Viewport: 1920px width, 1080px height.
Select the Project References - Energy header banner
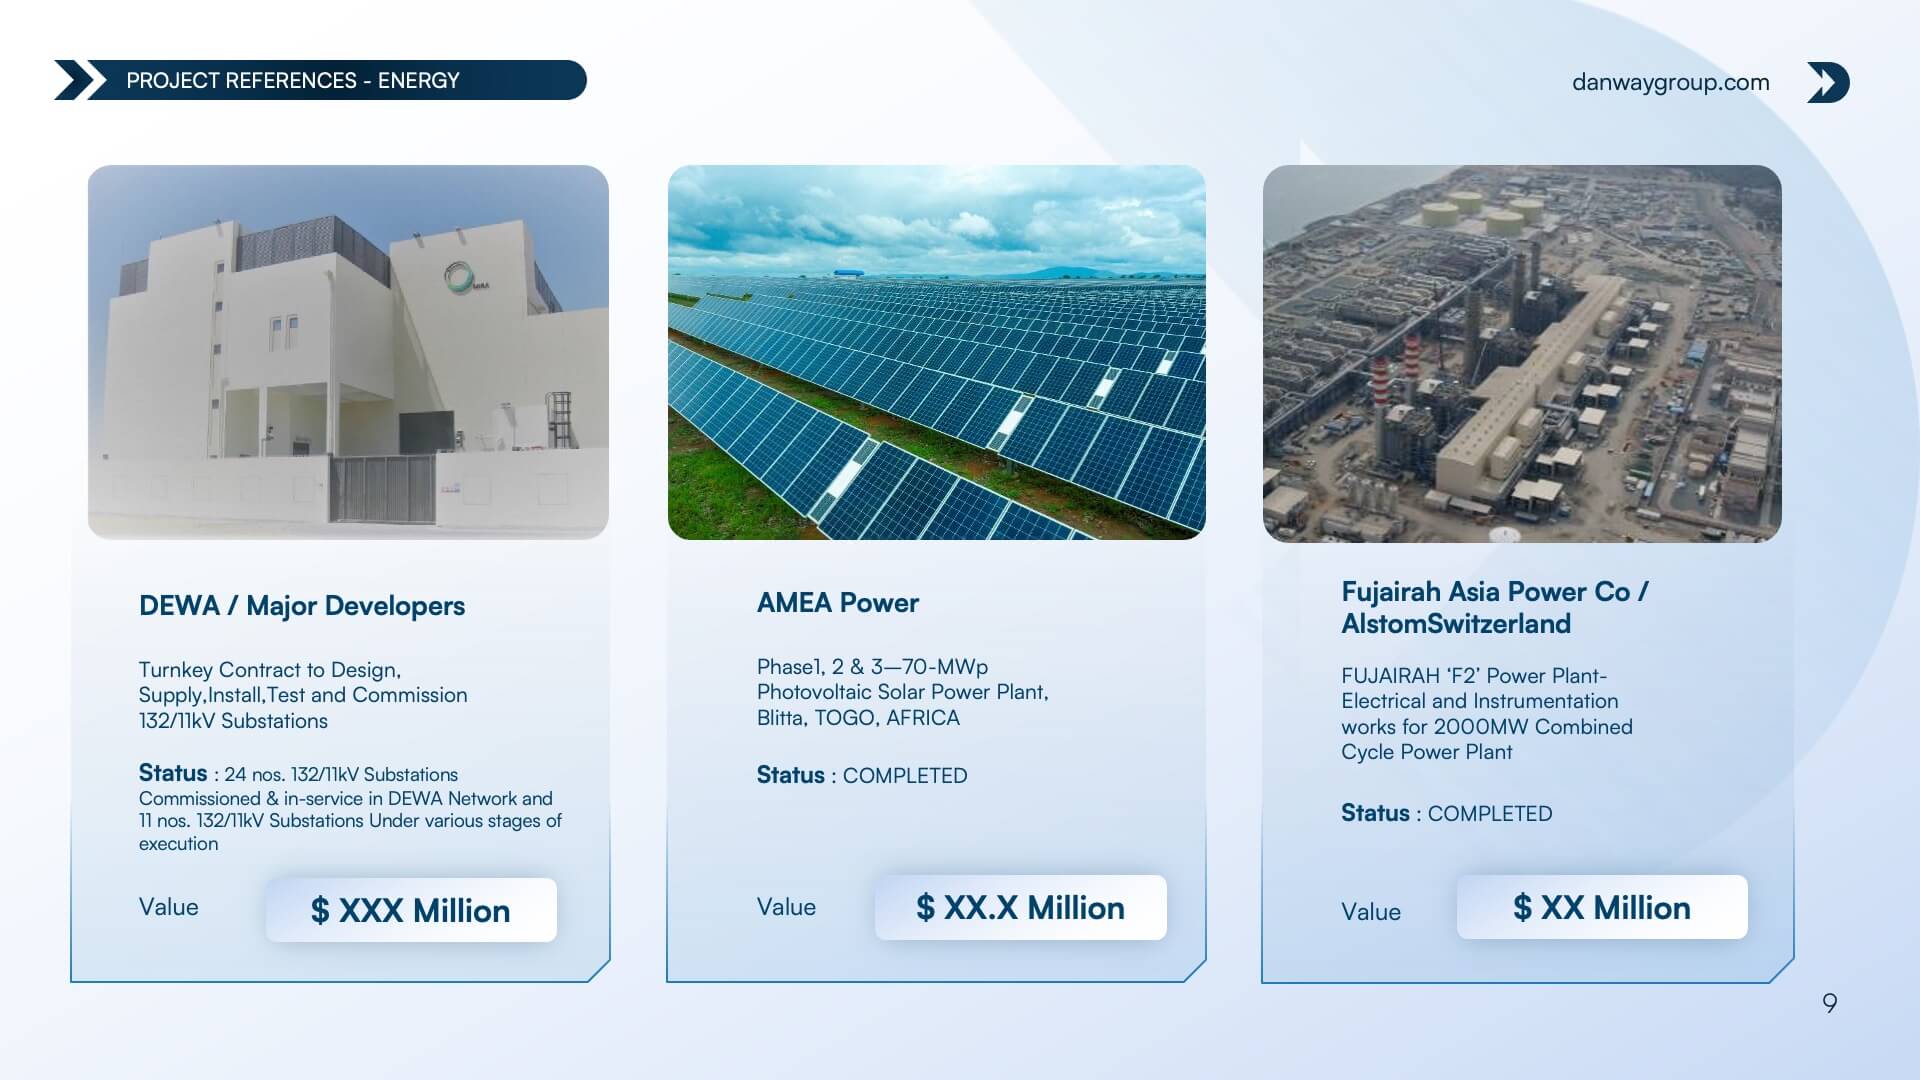coord(320,80)
